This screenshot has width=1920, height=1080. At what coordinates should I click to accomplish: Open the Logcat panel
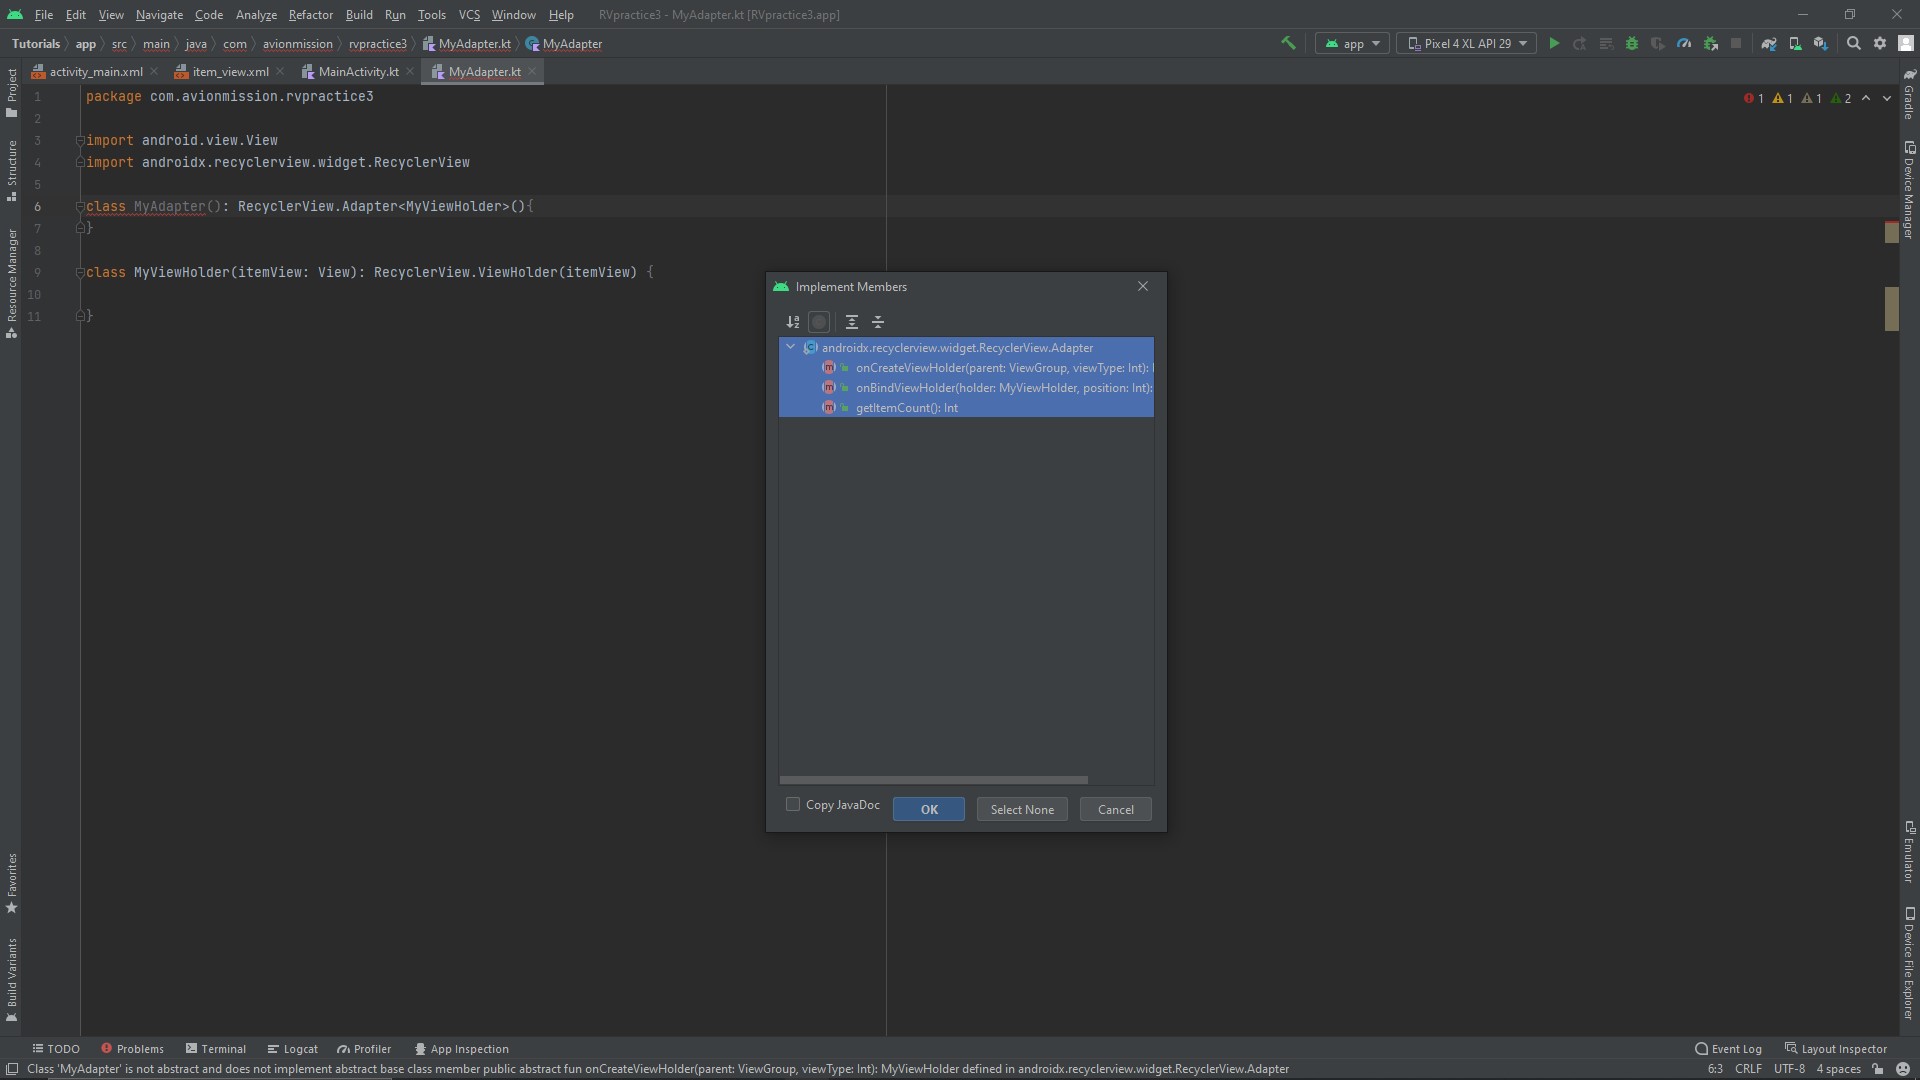click(291, 1048)
